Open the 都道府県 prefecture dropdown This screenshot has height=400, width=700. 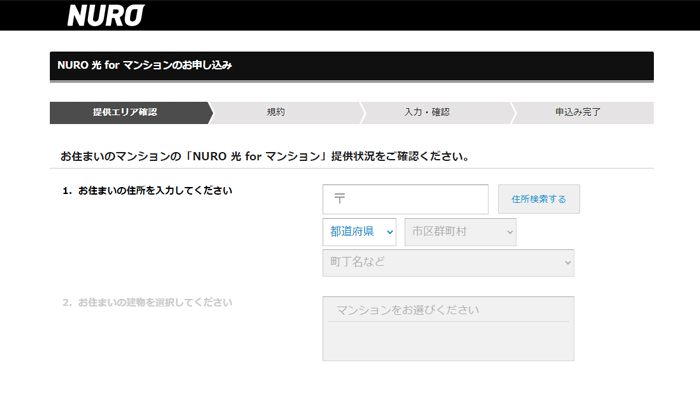pos(359,232)
